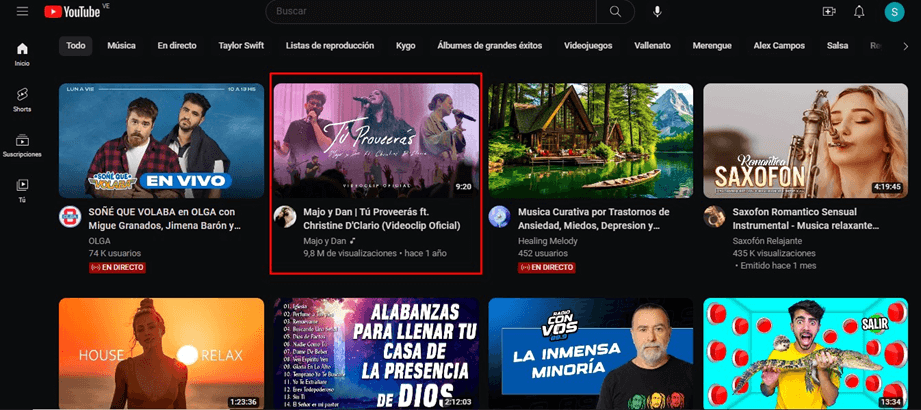Click EN DIRECTO badge under OLGA

pos(117,267)
